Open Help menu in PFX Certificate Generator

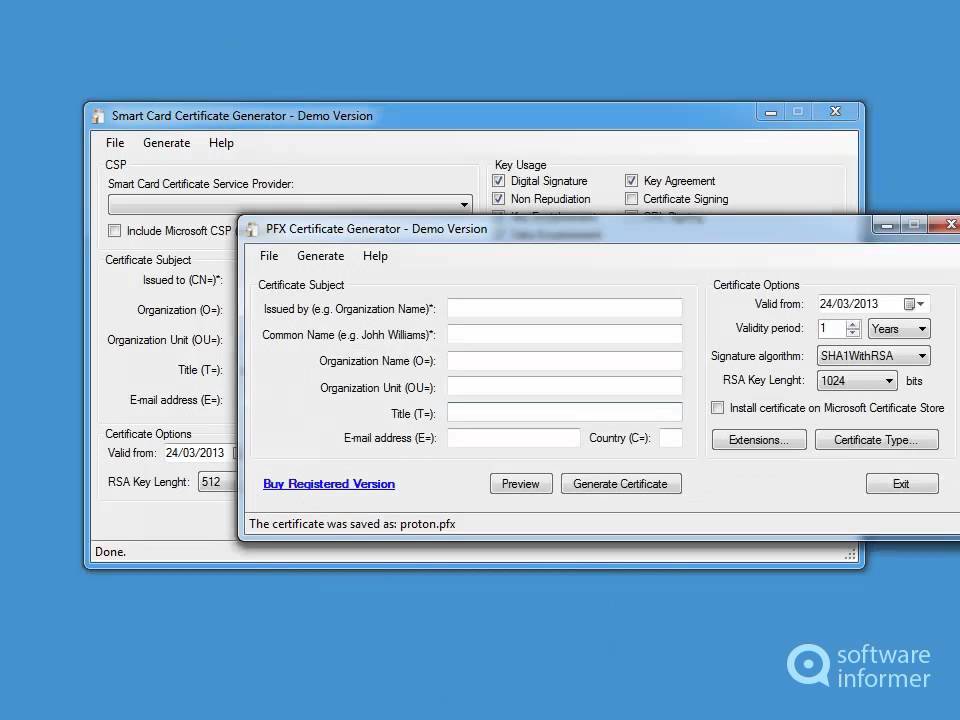pyautogui.click(x=375, y=256)
